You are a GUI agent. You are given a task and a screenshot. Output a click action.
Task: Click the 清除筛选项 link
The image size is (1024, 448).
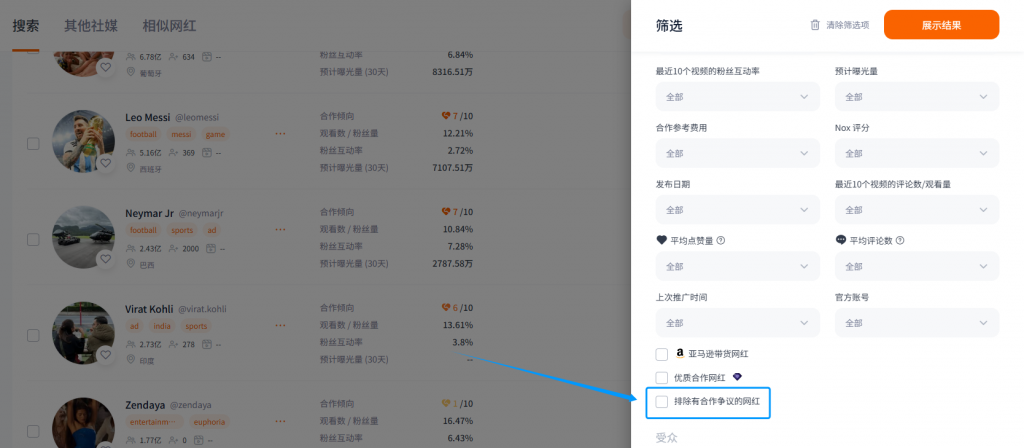pyautogui.click(x=847, y=25)
